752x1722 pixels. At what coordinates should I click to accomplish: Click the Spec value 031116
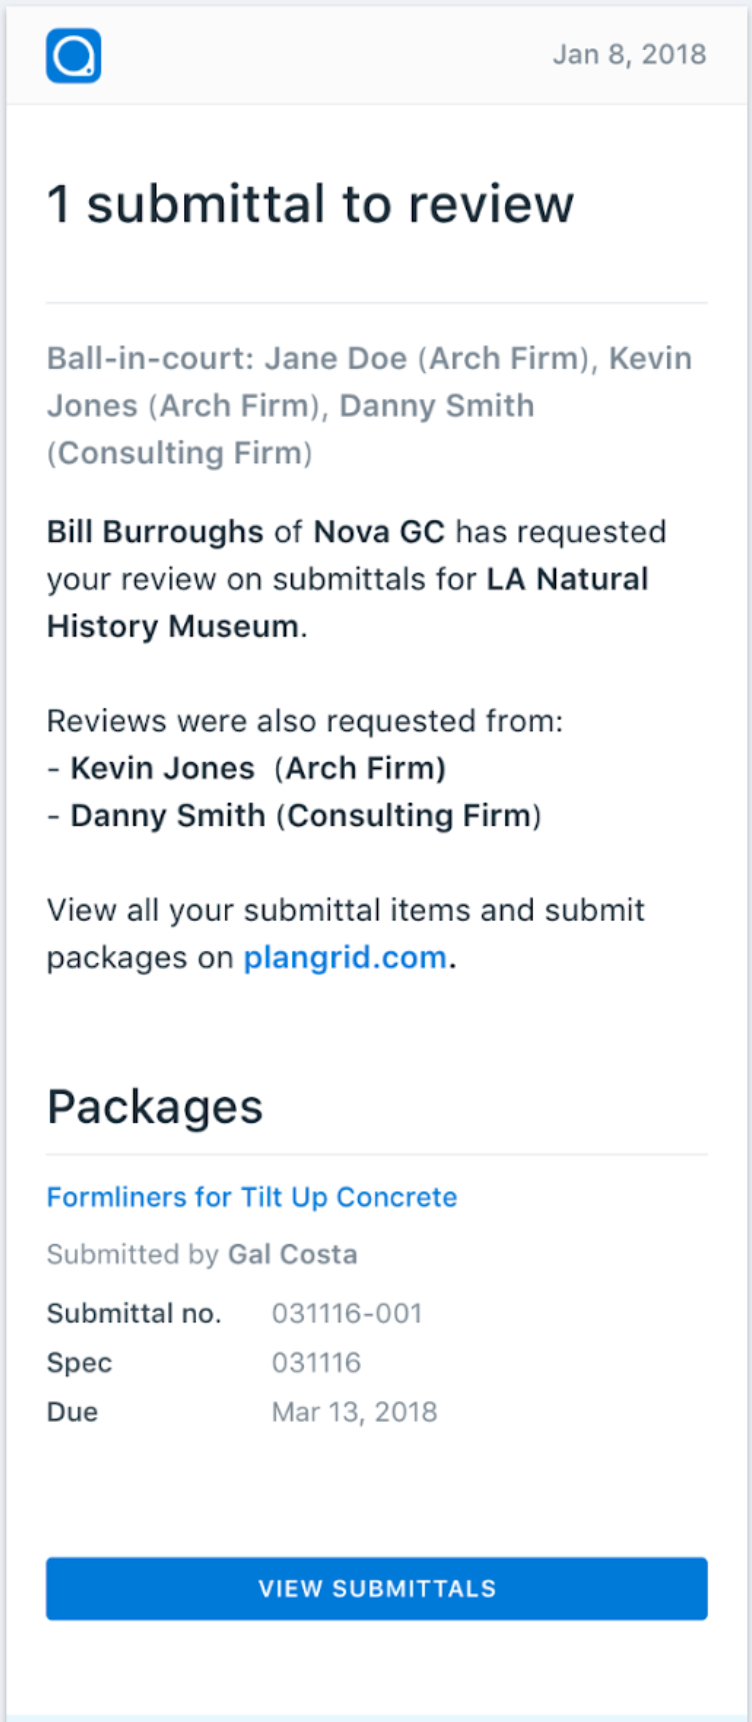point(316,1362)
